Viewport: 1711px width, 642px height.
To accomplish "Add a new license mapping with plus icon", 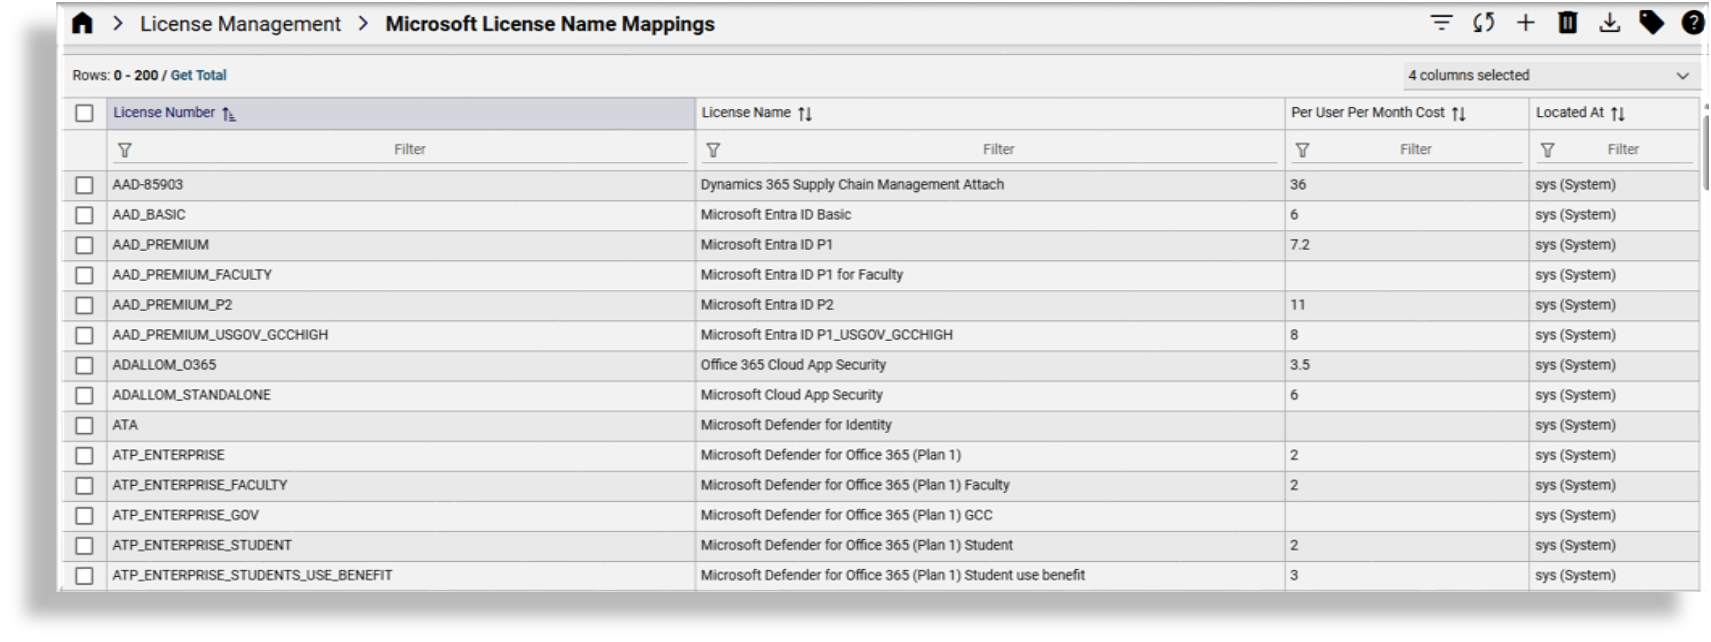I will (x=1525, y=22).
